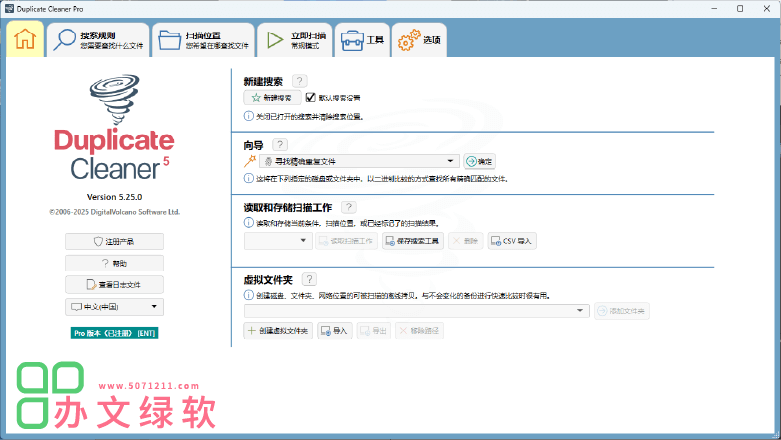Expand the saved scan job dropdown
Screen dimensions: 781x440
click(x=278, y=241)
